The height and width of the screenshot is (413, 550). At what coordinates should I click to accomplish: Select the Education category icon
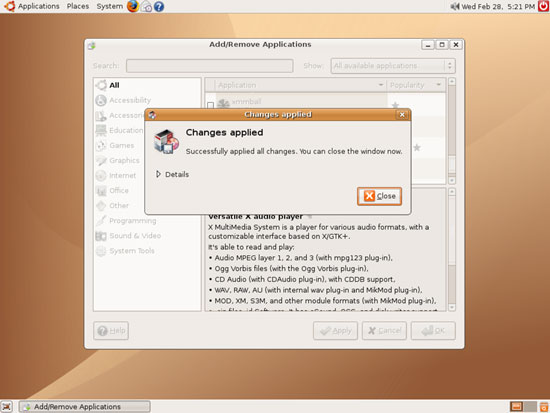point(101,131)
